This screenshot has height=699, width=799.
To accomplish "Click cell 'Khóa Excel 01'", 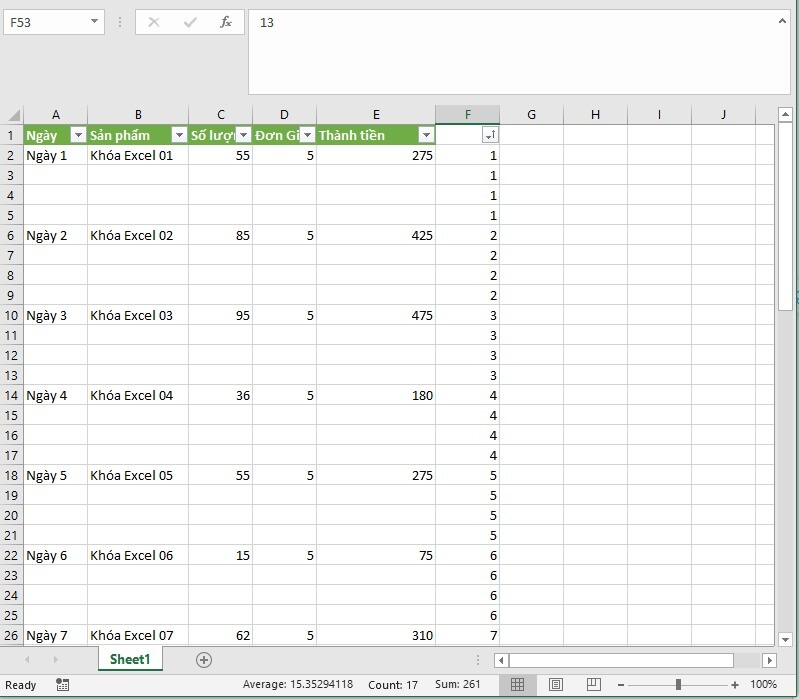I will [138, 155].
